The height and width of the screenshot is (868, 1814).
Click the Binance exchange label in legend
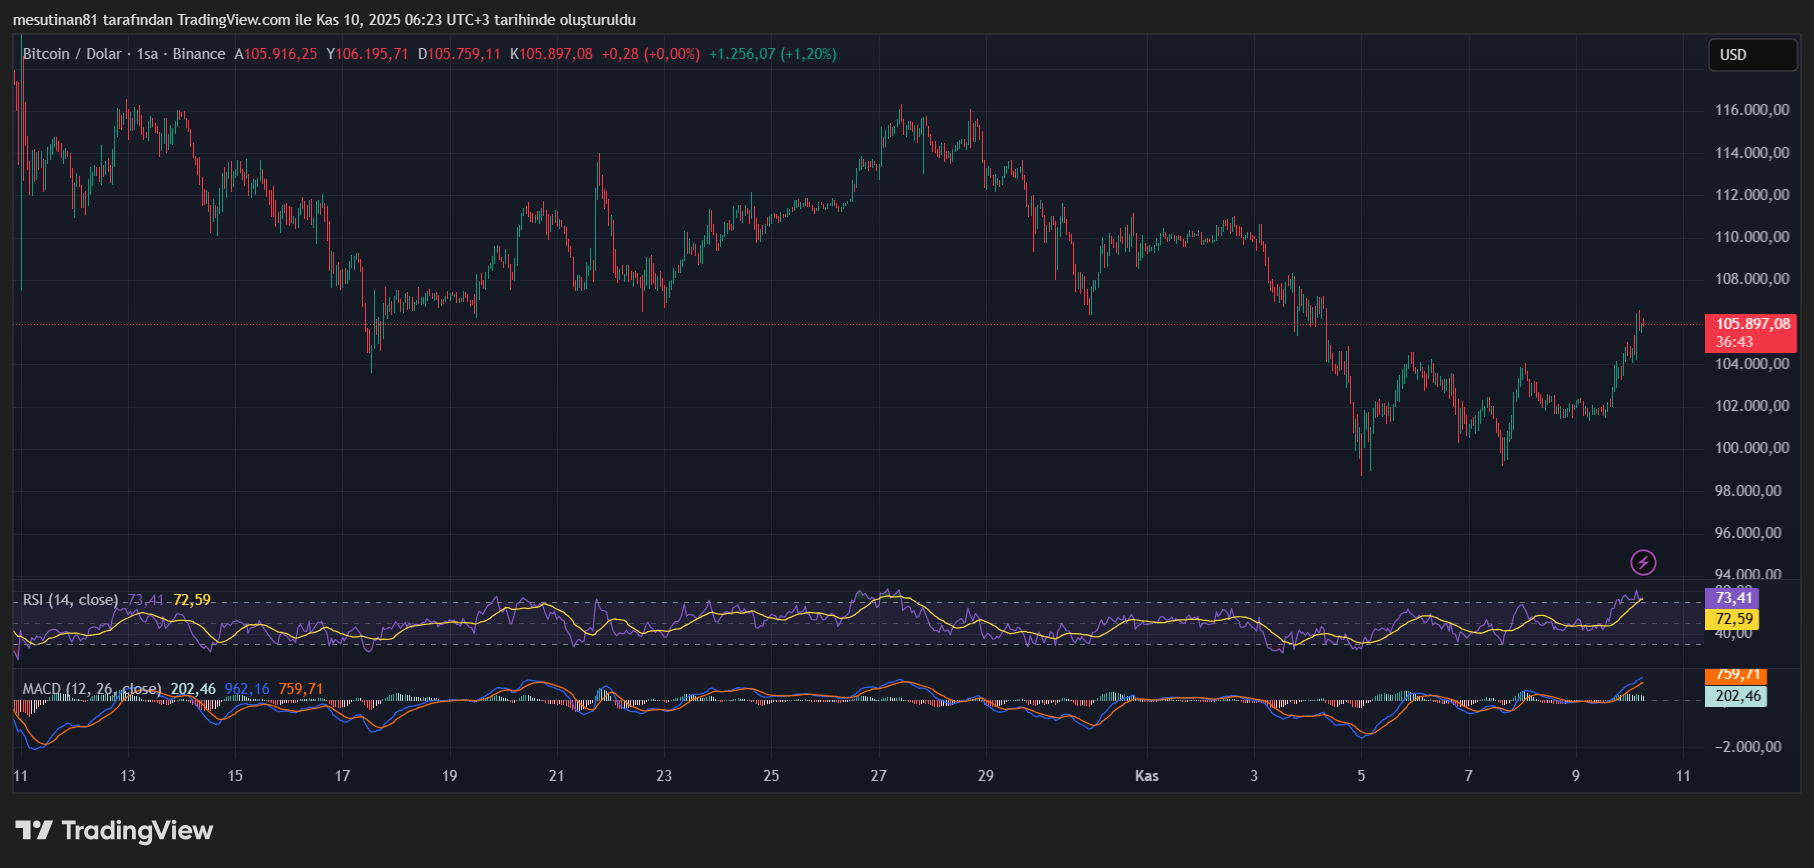click(199, 54)
